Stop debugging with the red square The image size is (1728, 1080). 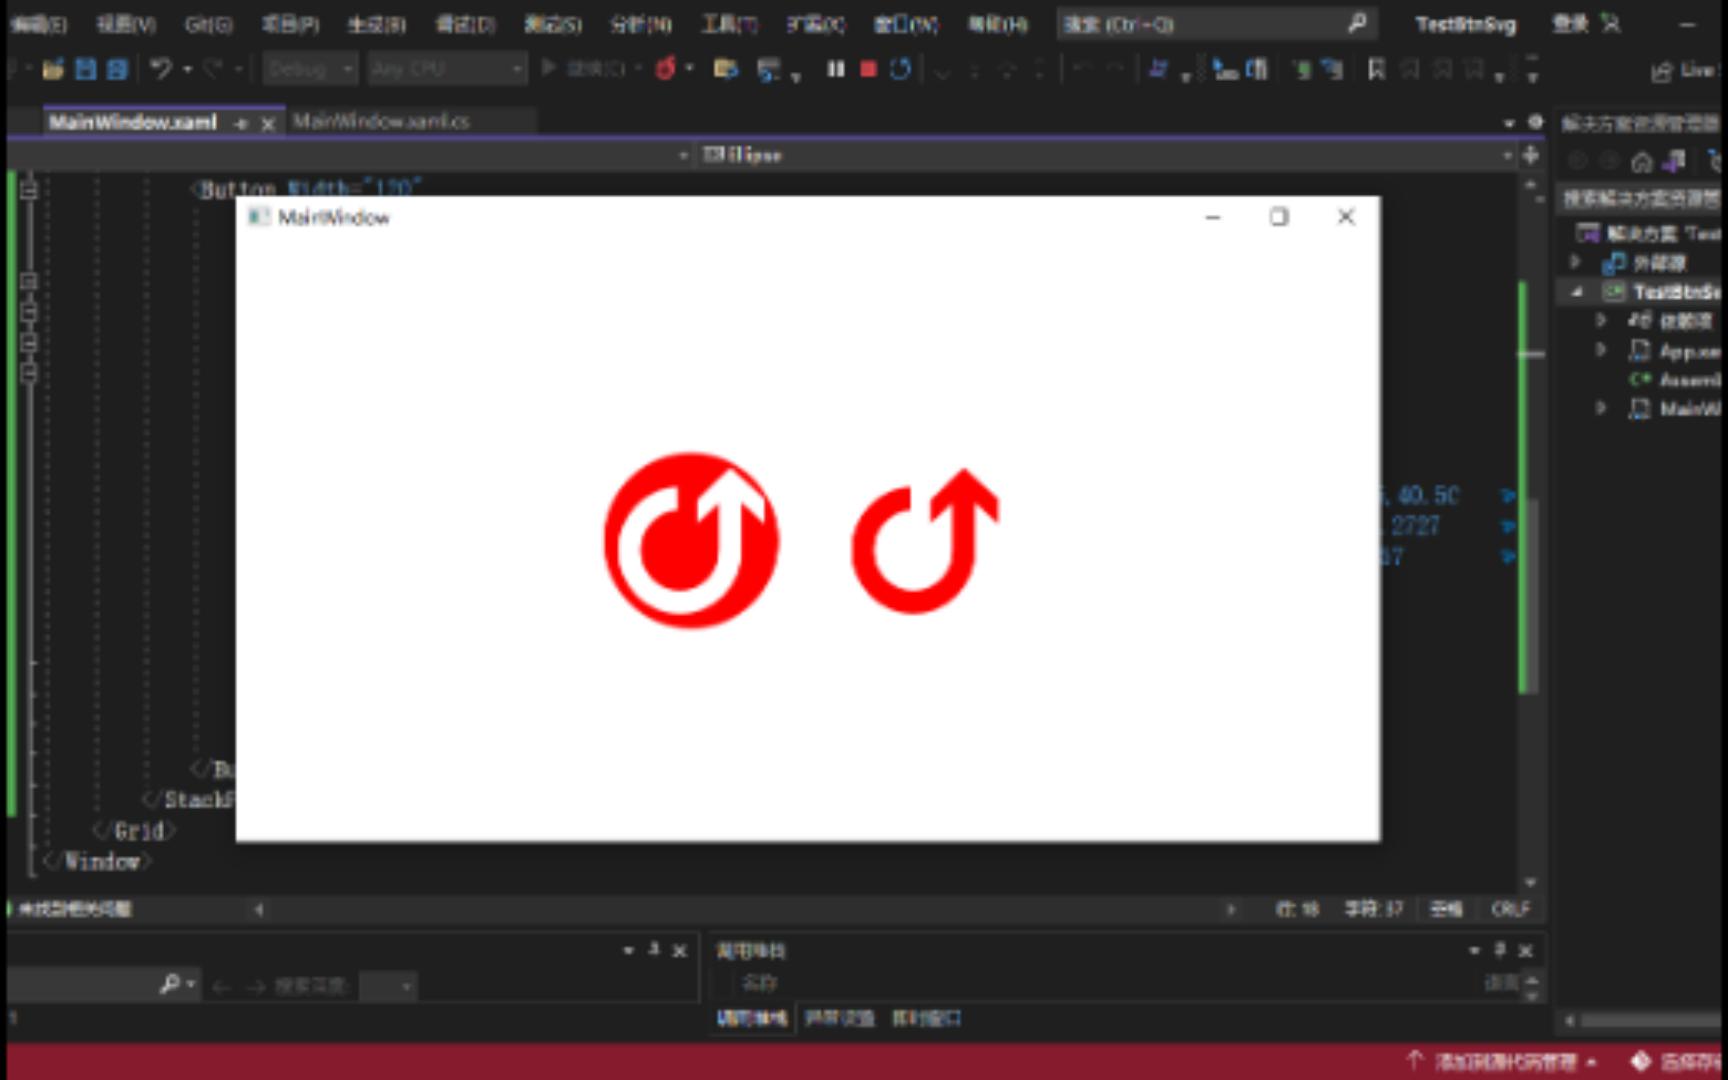pos(868,68)
